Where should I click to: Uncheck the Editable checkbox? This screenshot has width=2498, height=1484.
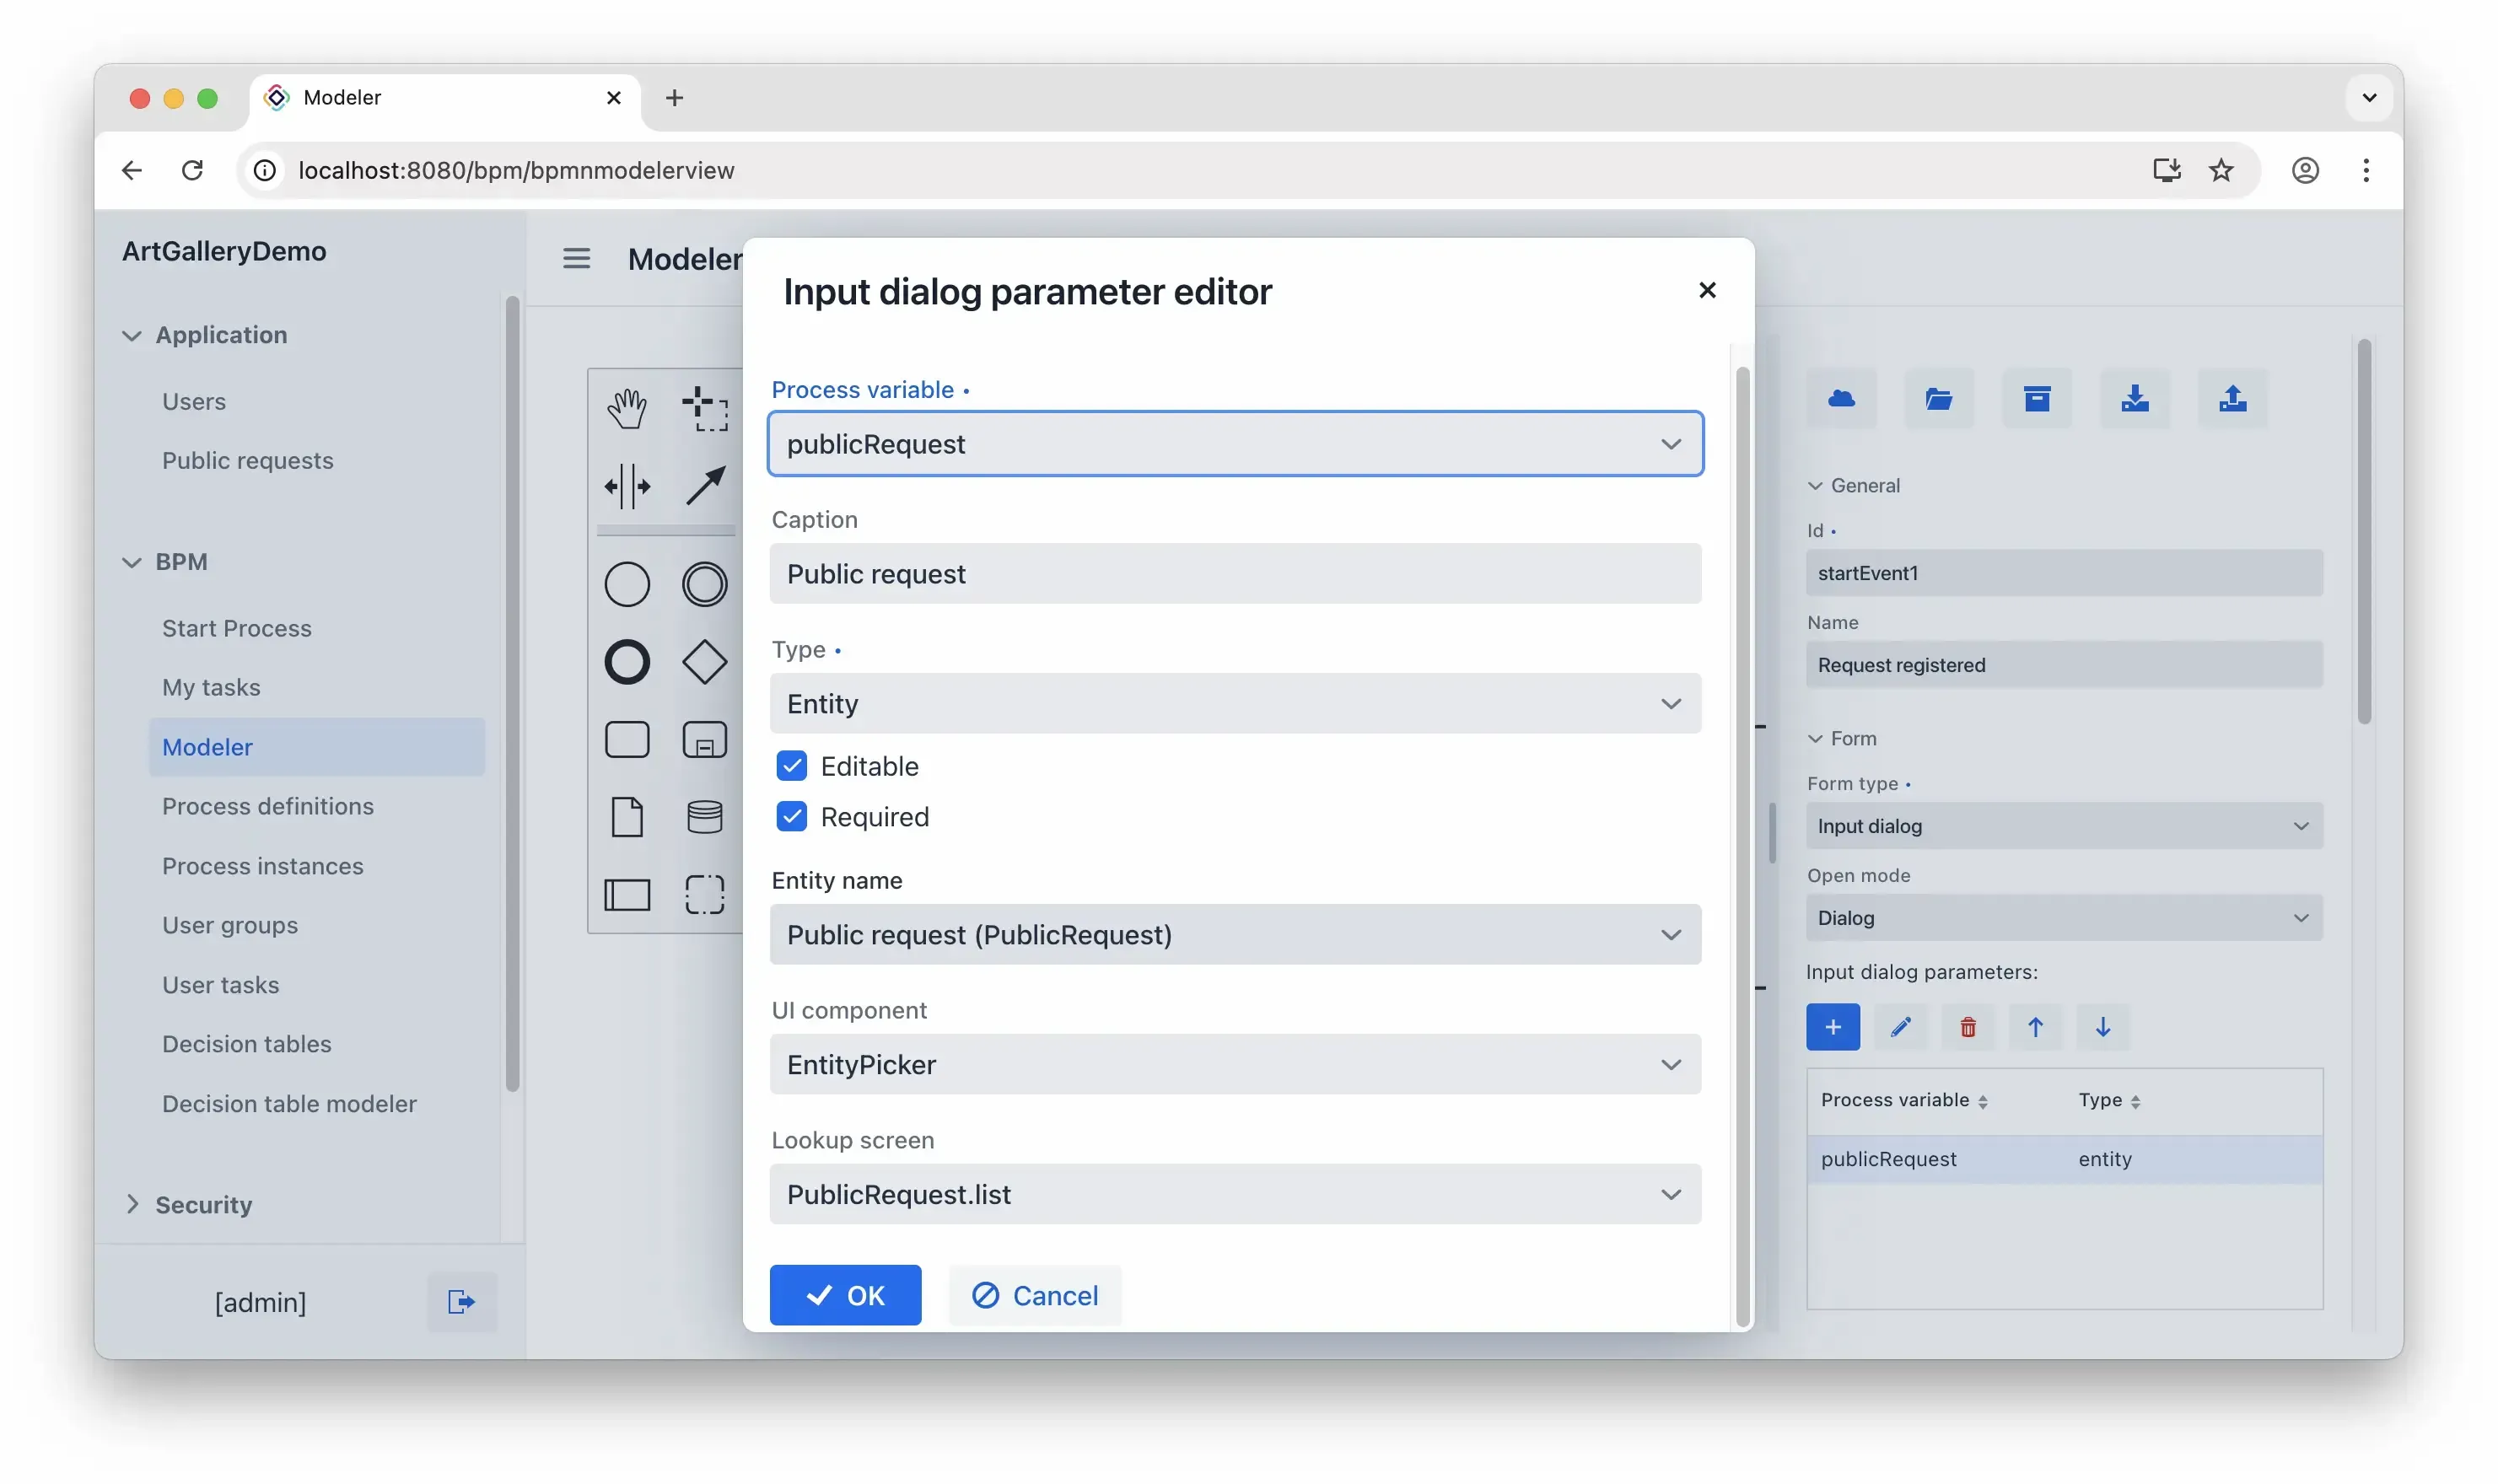point(792,766)
